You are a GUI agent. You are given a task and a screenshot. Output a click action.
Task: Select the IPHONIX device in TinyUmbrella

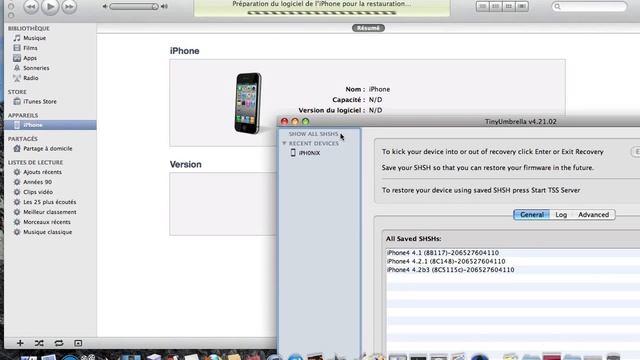pyautogui.click(x=309, y=153)
